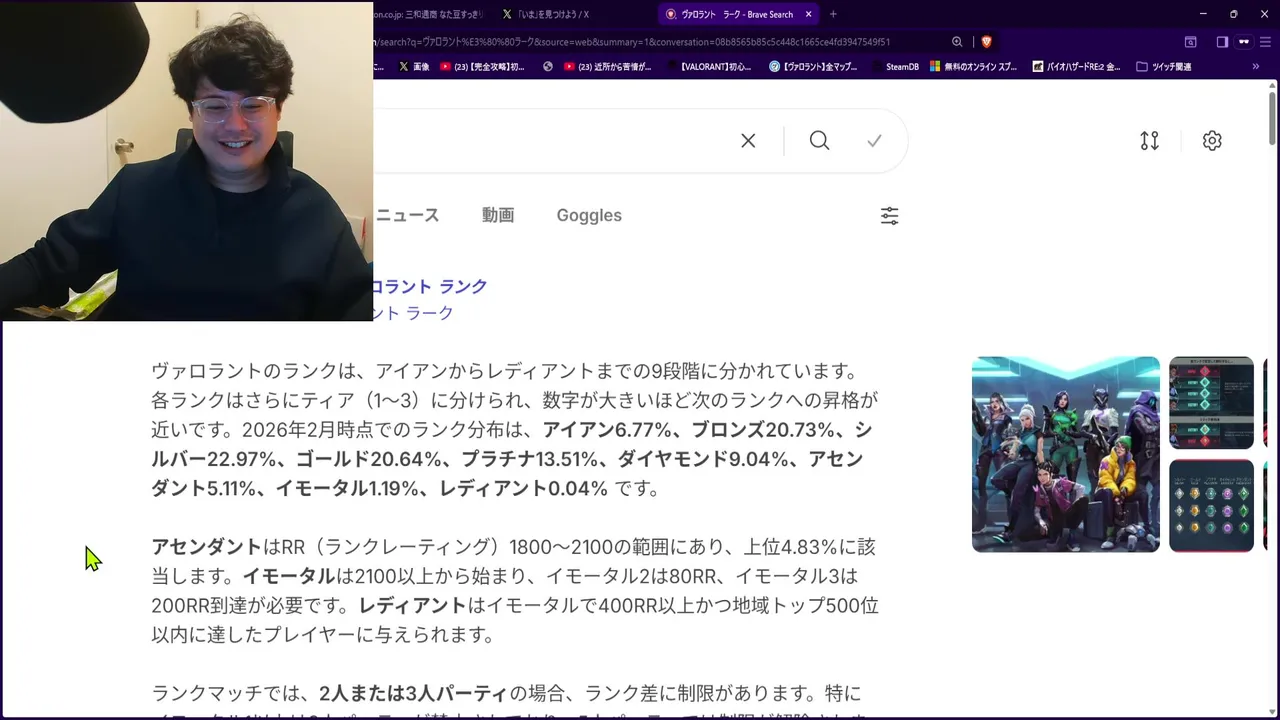The height and width of the screenshot is (720, 1280).
Task: Open the 動画 search tab
Action: point(498,215)
